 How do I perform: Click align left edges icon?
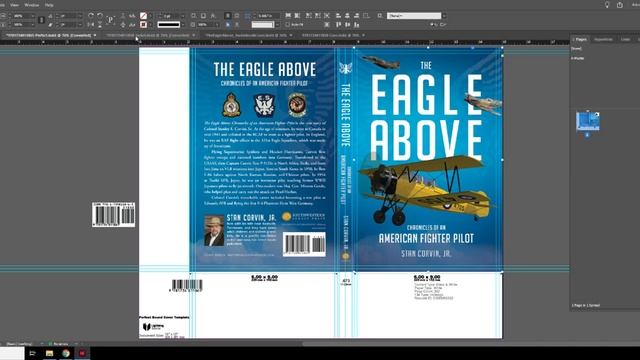(x=338, y=16)
